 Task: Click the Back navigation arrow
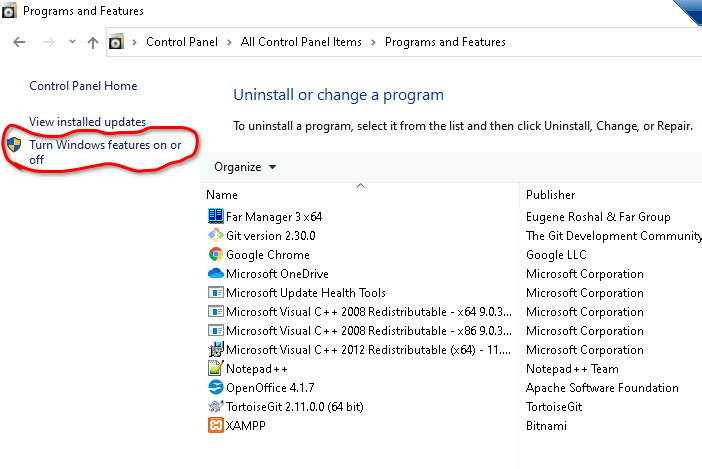[x=19, y=43]
